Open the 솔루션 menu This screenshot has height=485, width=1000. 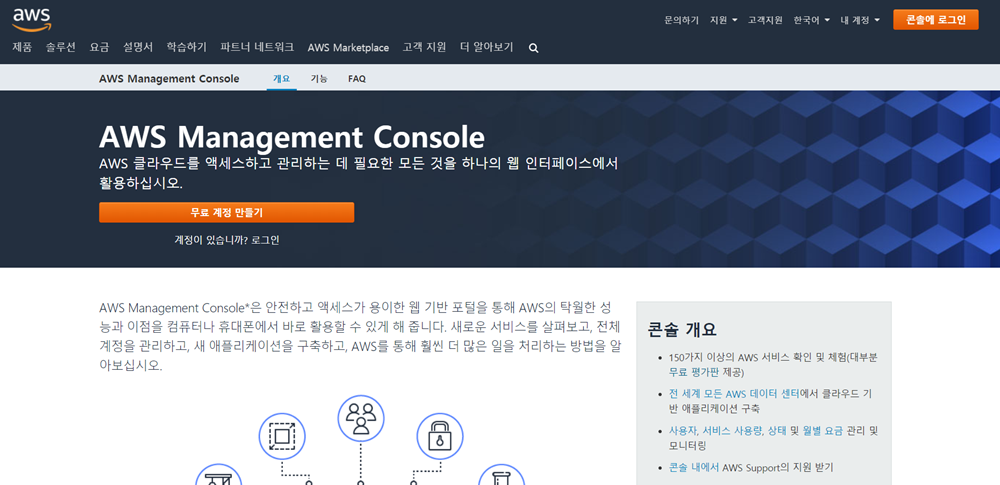pyautogui.click(x=61, y=47)
